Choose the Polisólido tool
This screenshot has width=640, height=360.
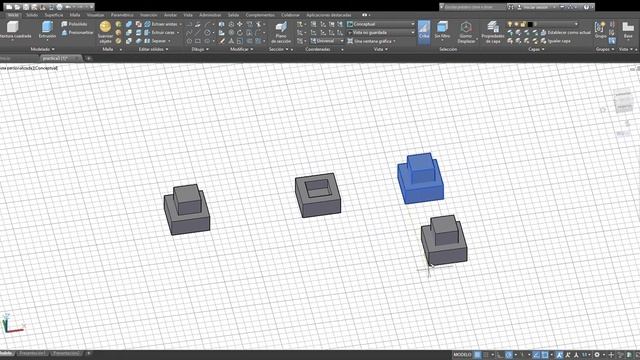pyautogui.click(x=74, y=24)
